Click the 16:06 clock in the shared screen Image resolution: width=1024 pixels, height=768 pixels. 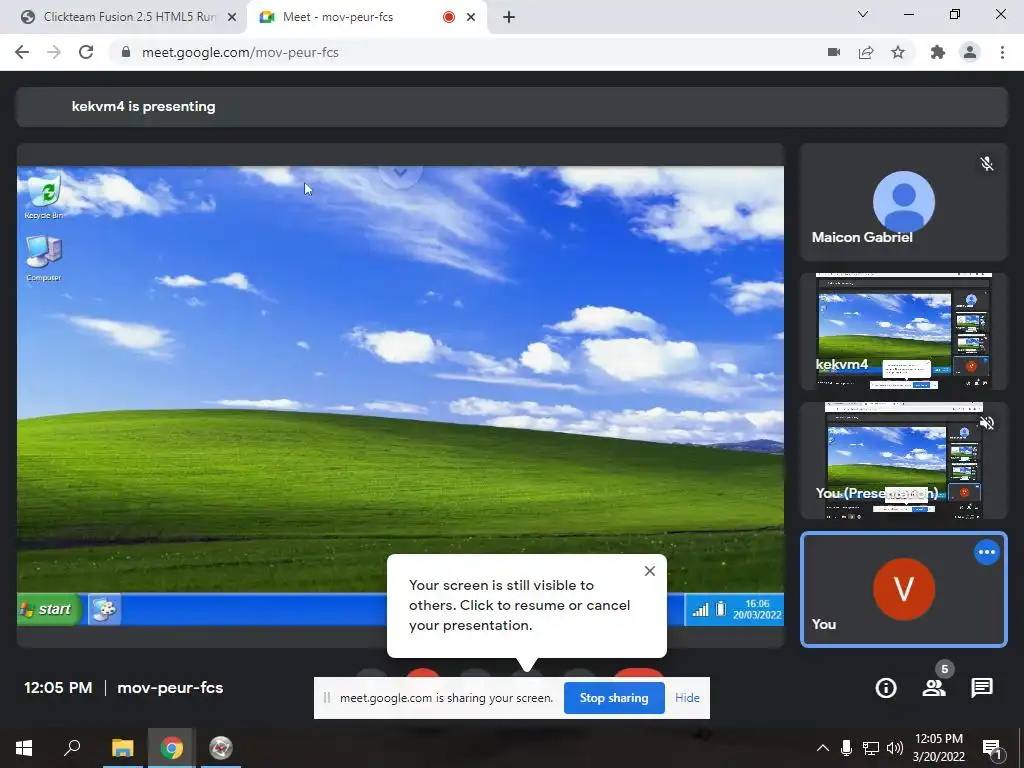757,603
